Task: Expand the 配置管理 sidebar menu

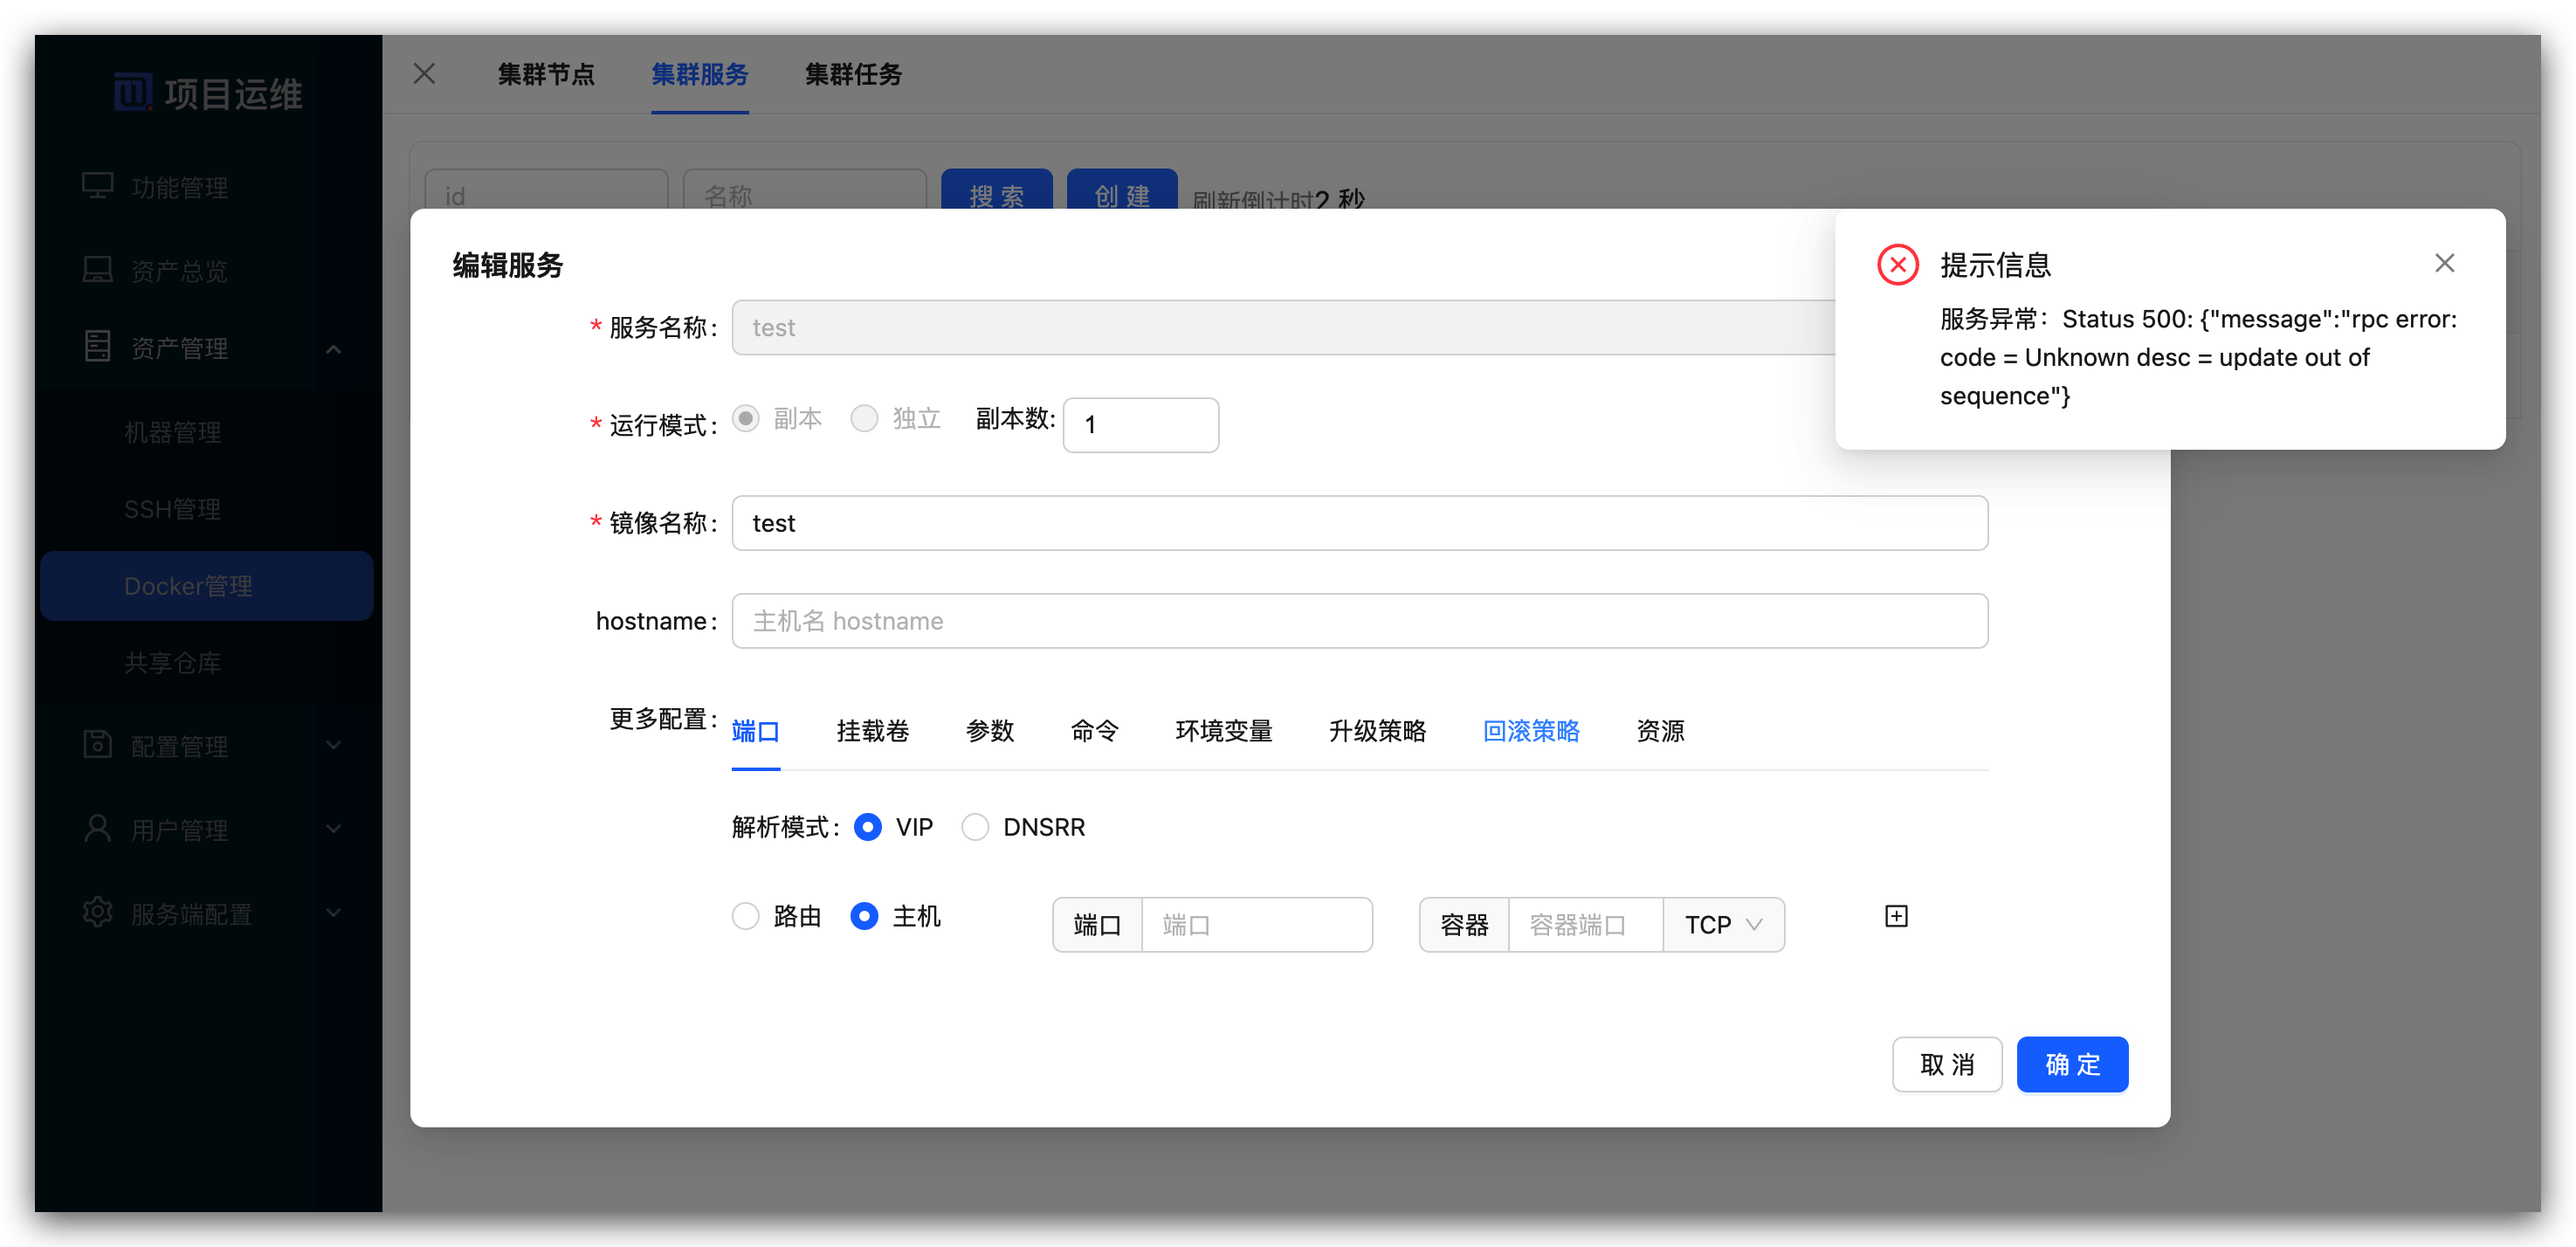Action: point(333,745)
